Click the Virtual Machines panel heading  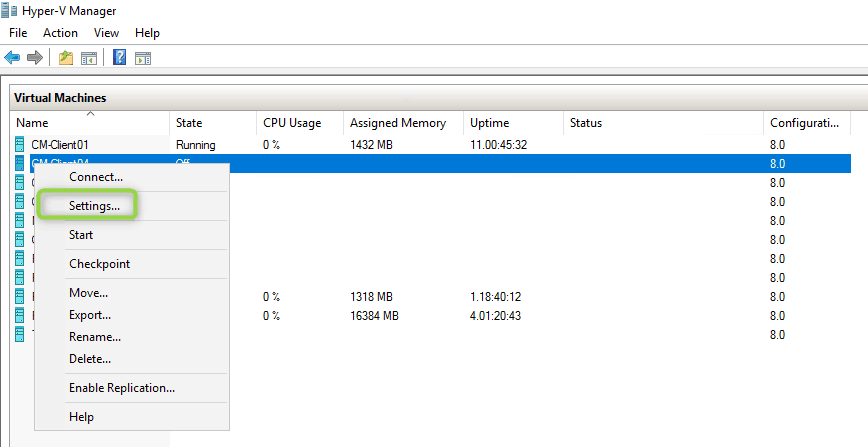click(x=60, y=98)
